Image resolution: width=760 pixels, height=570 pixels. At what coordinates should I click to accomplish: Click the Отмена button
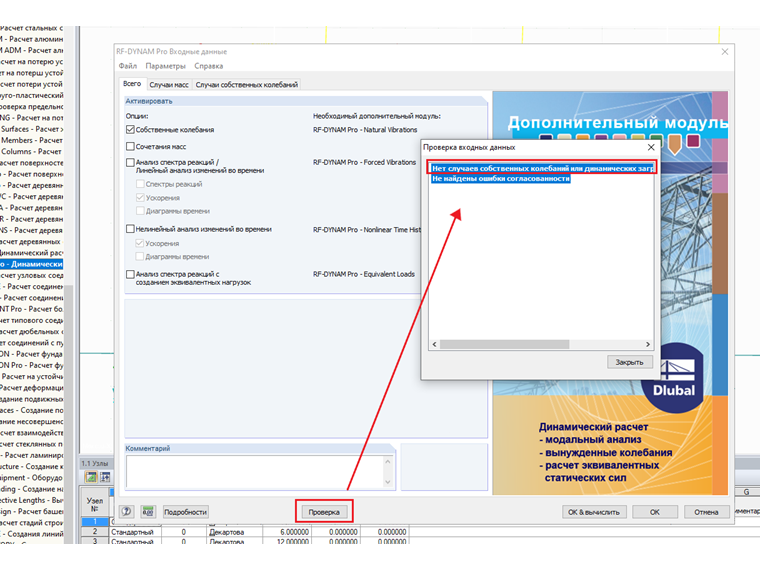pos(706,512)
